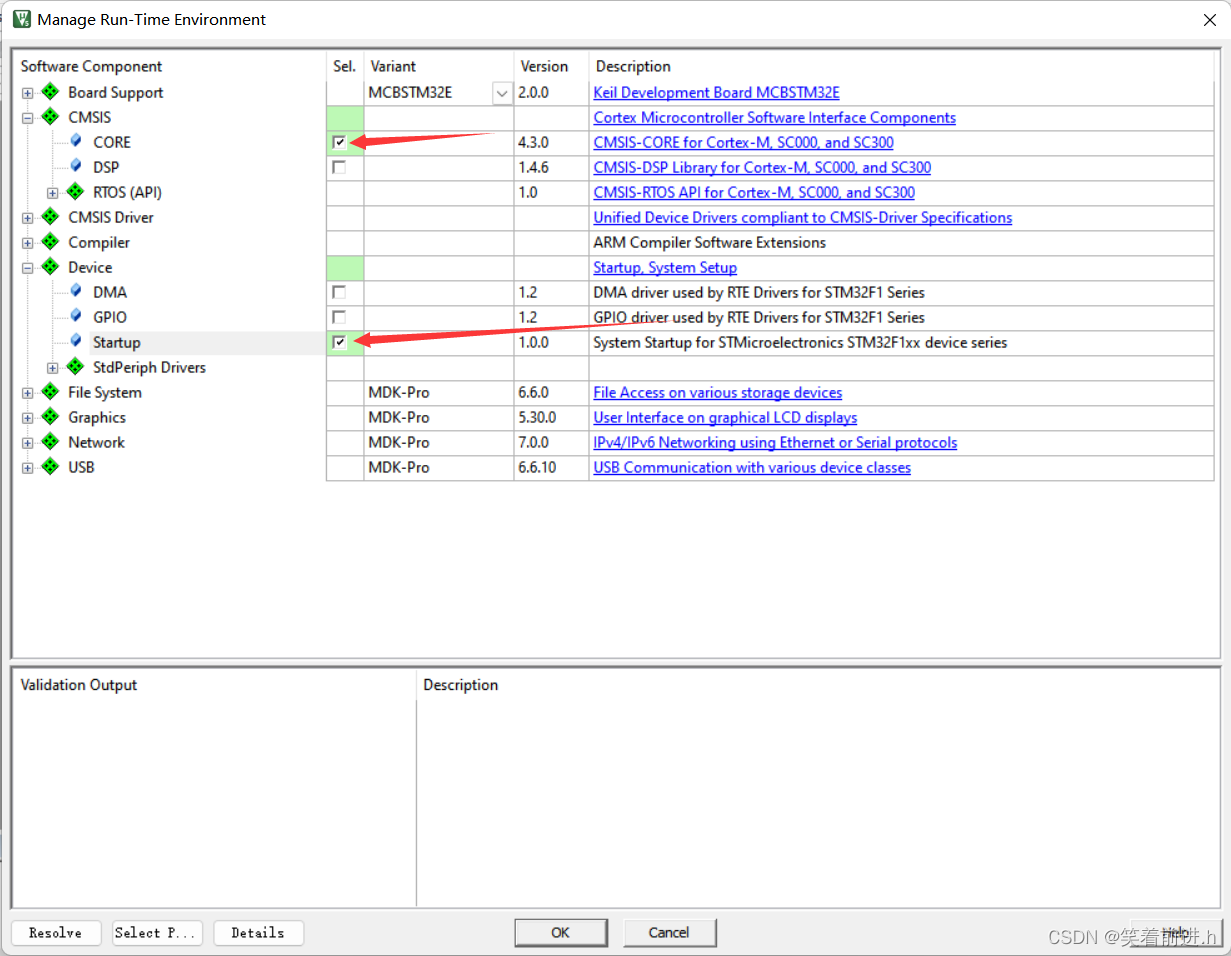Click the Software Component column header
This screenshot has width=1231, height=956.
tap(91, 66)
